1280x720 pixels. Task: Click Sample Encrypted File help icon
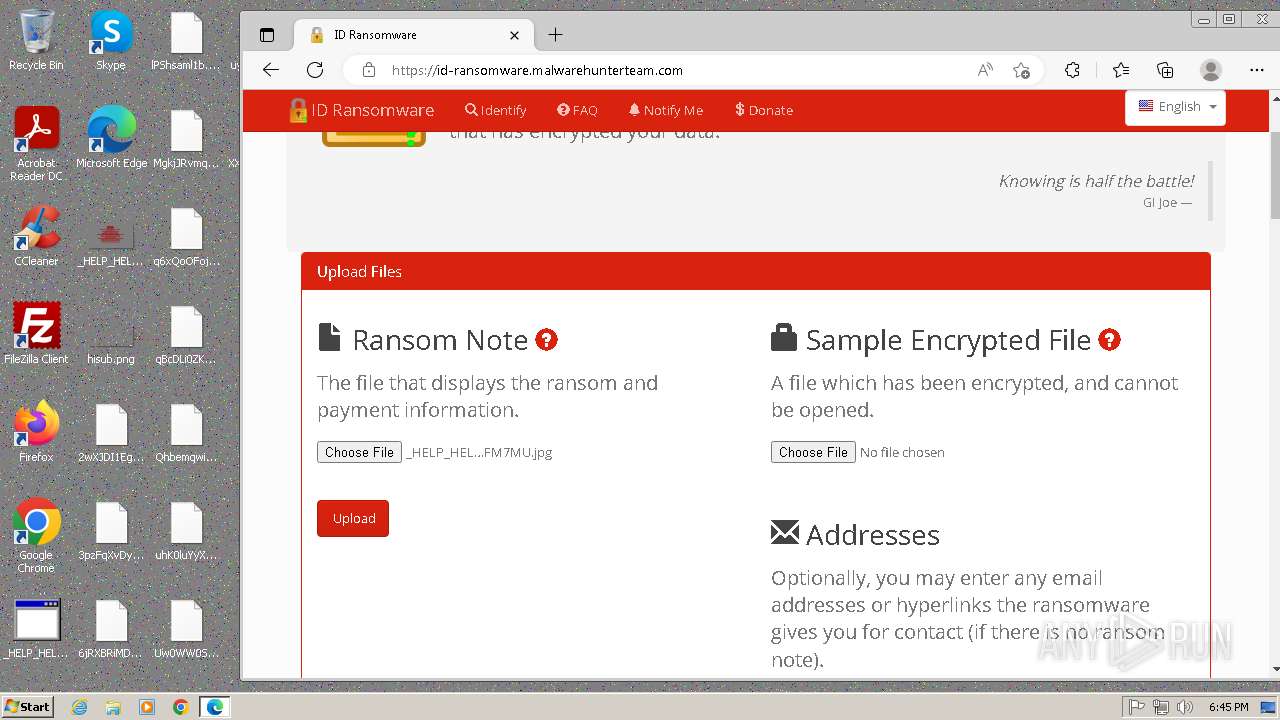point(1109,340)
